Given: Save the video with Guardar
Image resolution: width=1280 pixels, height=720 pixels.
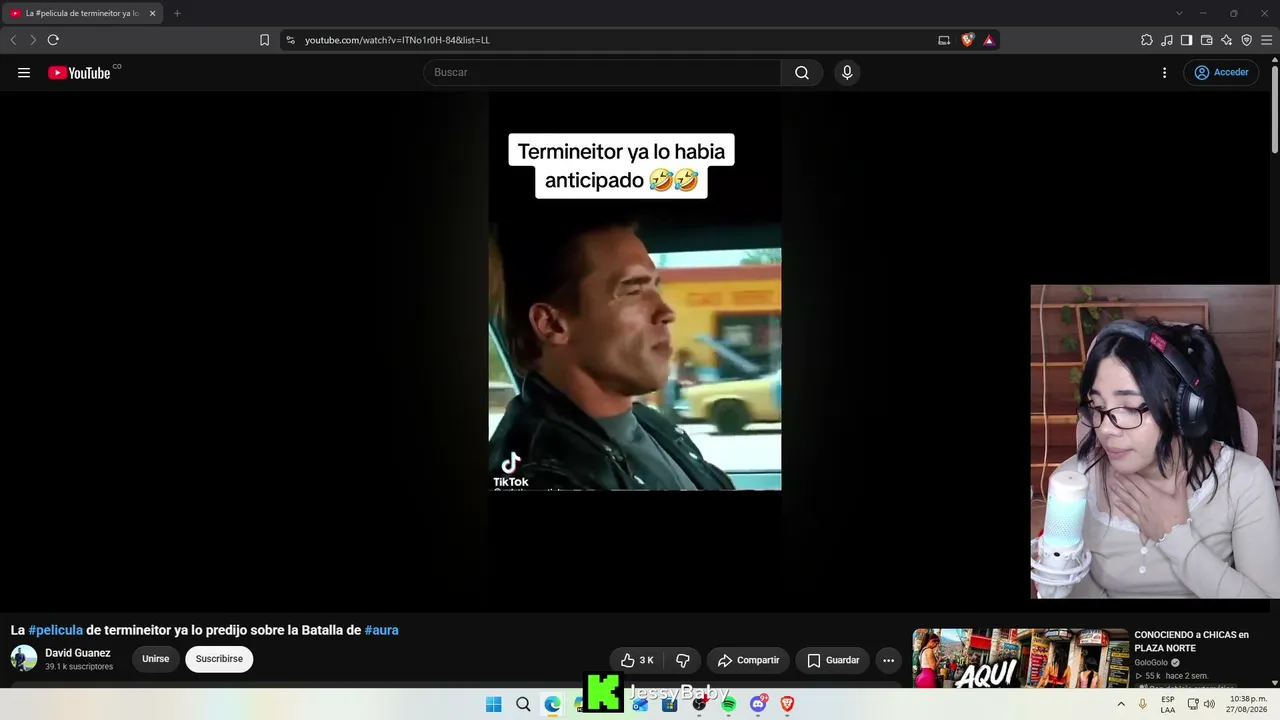Looking at the screenshot, I should 833,660.
